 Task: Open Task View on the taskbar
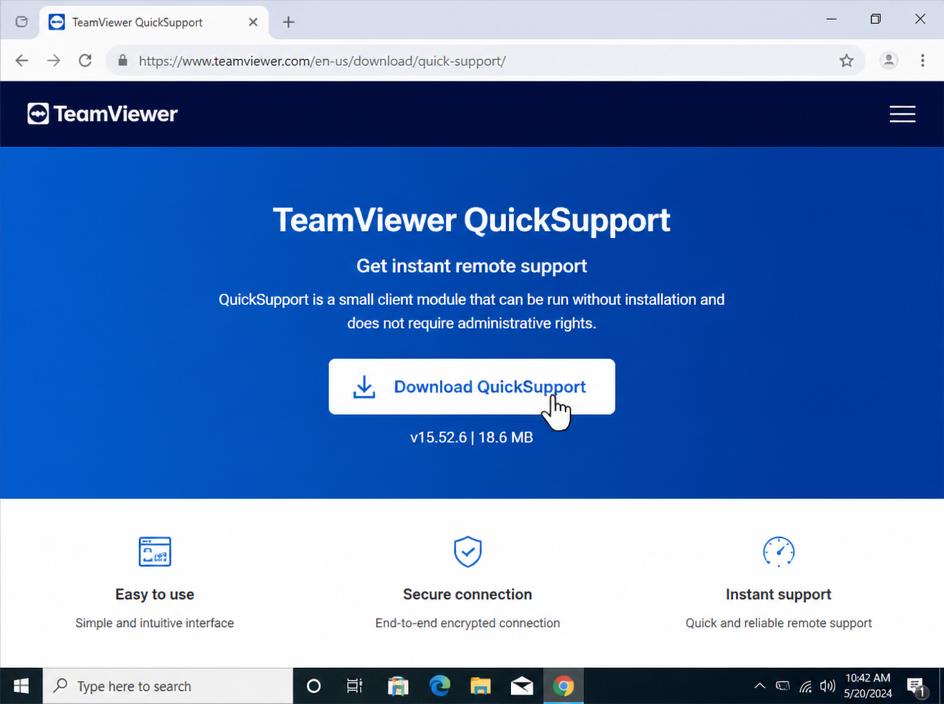pos(355,686)
